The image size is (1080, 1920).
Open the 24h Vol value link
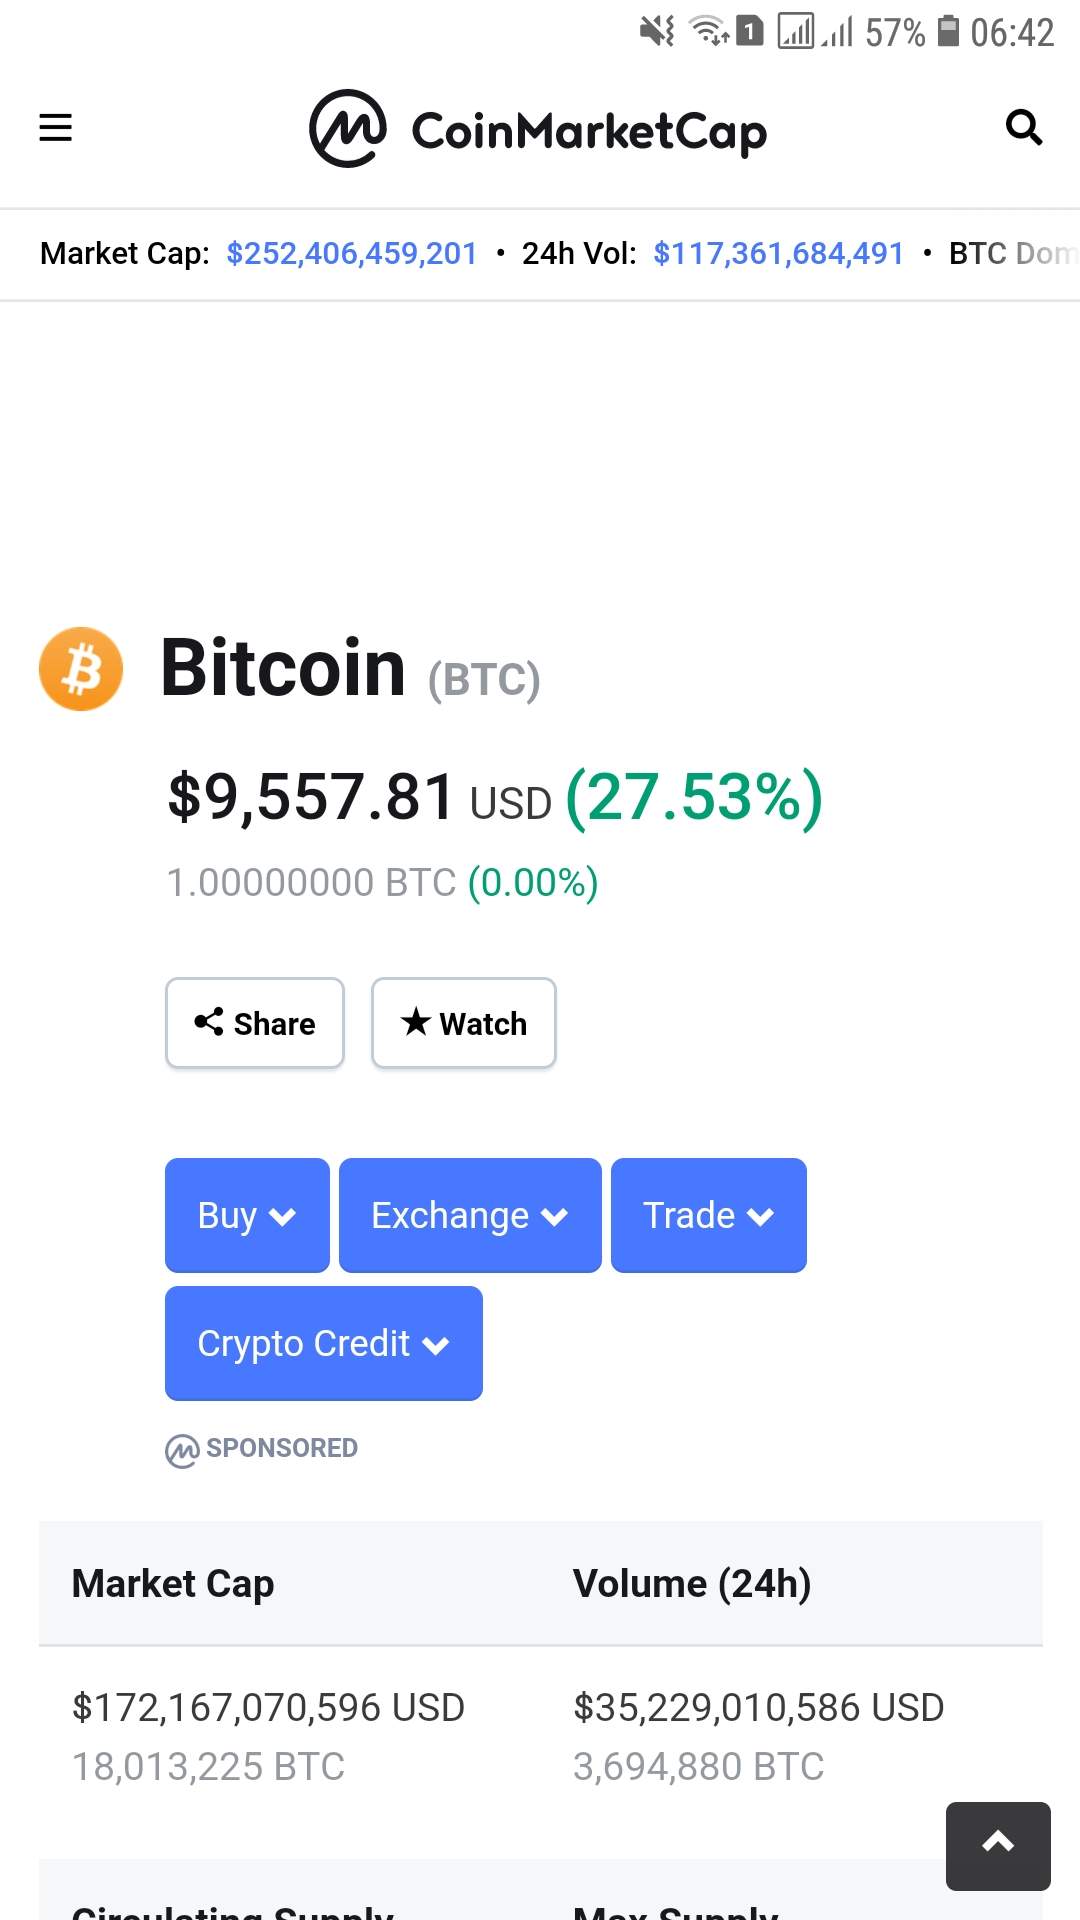778,254
